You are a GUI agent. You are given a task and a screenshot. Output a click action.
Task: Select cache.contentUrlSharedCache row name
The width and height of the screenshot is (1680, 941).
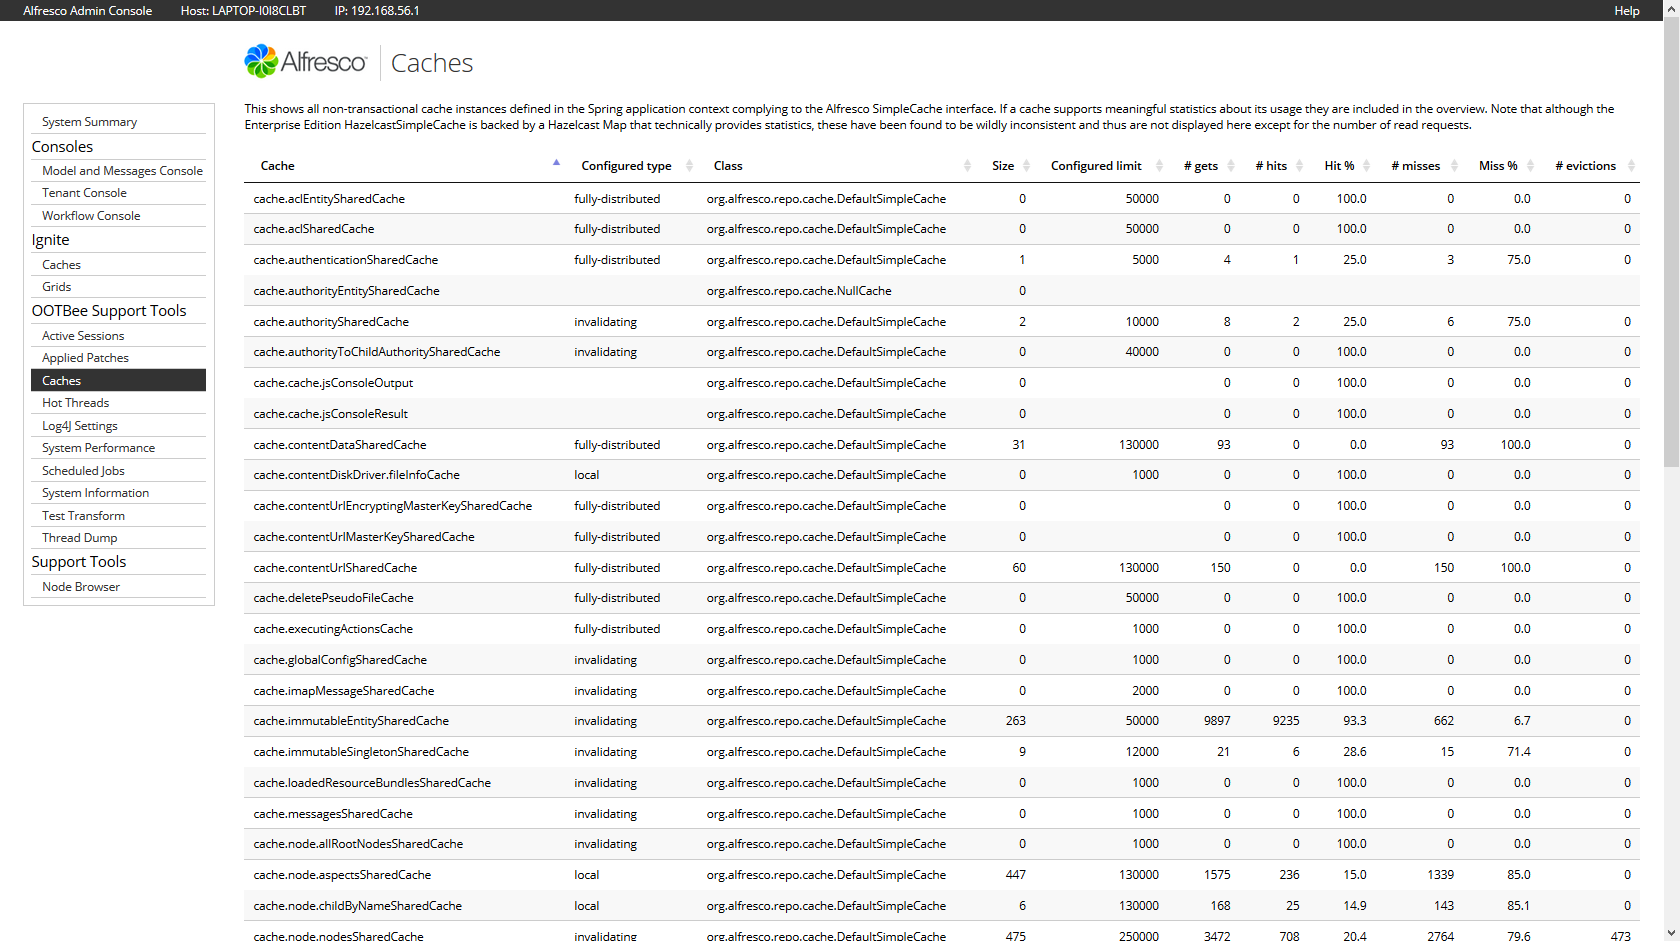click(x=335, y=568)
